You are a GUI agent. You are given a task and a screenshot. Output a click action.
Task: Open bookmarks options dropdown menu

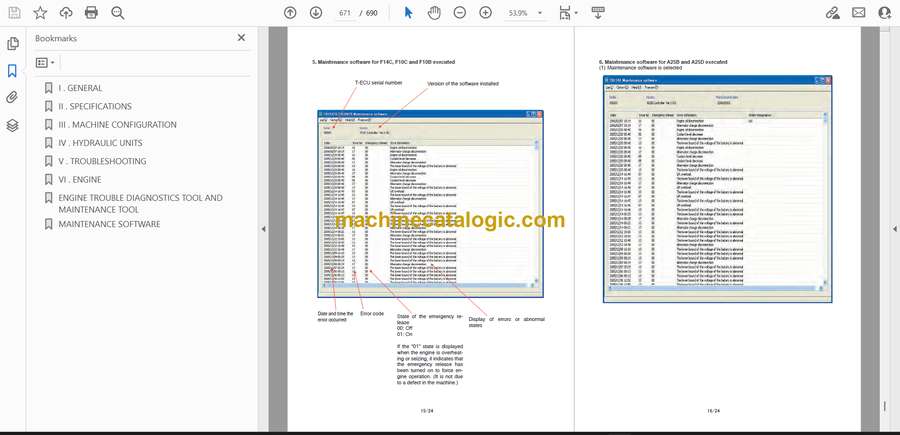pos(45,63)
